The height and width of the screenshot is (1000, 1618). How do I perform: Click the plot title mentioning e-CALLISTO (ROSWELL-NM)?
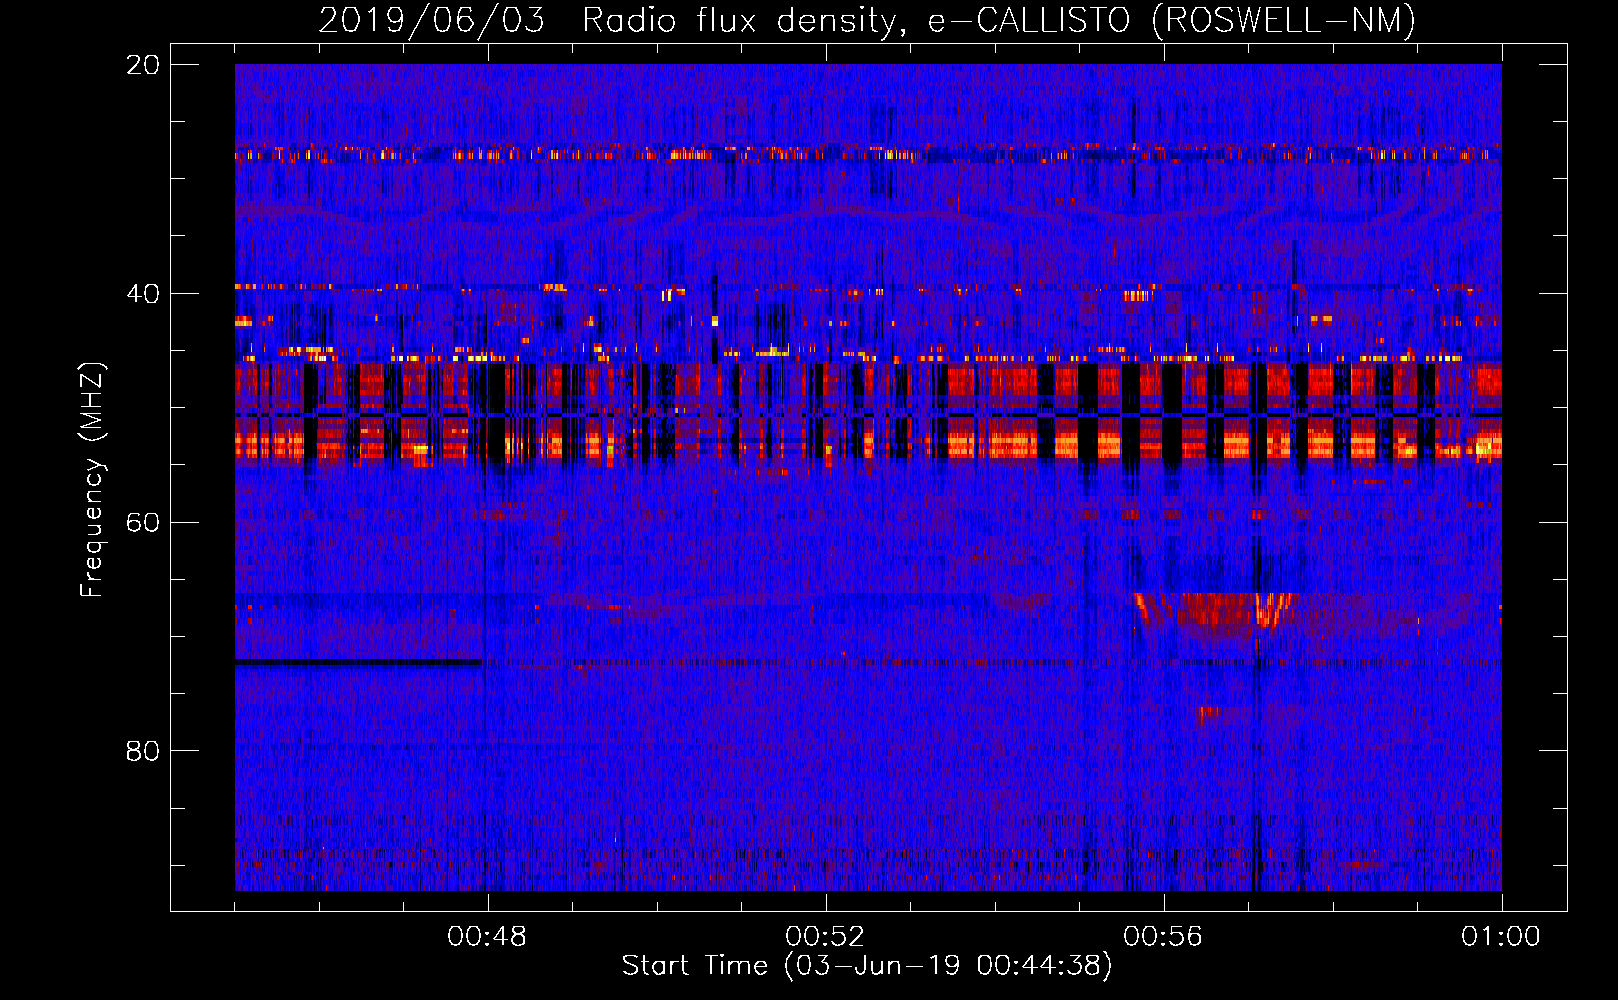coord(867,20)
